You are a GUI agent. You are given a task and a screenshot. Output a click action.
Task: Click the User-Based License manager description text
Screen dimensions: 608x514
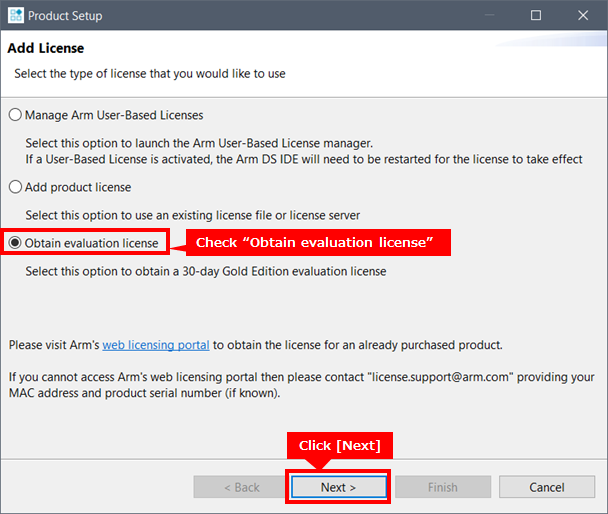point(200,143)
